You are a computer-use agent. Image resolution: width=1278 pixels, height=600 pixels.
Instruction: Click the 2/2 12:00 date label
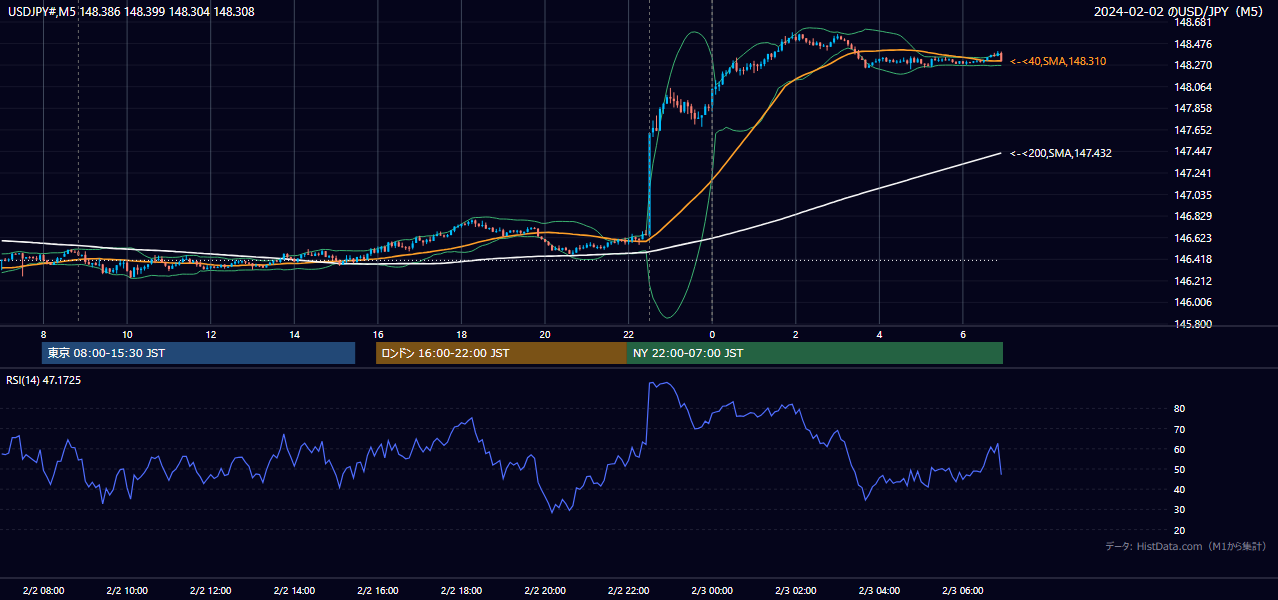pos(210,591)
